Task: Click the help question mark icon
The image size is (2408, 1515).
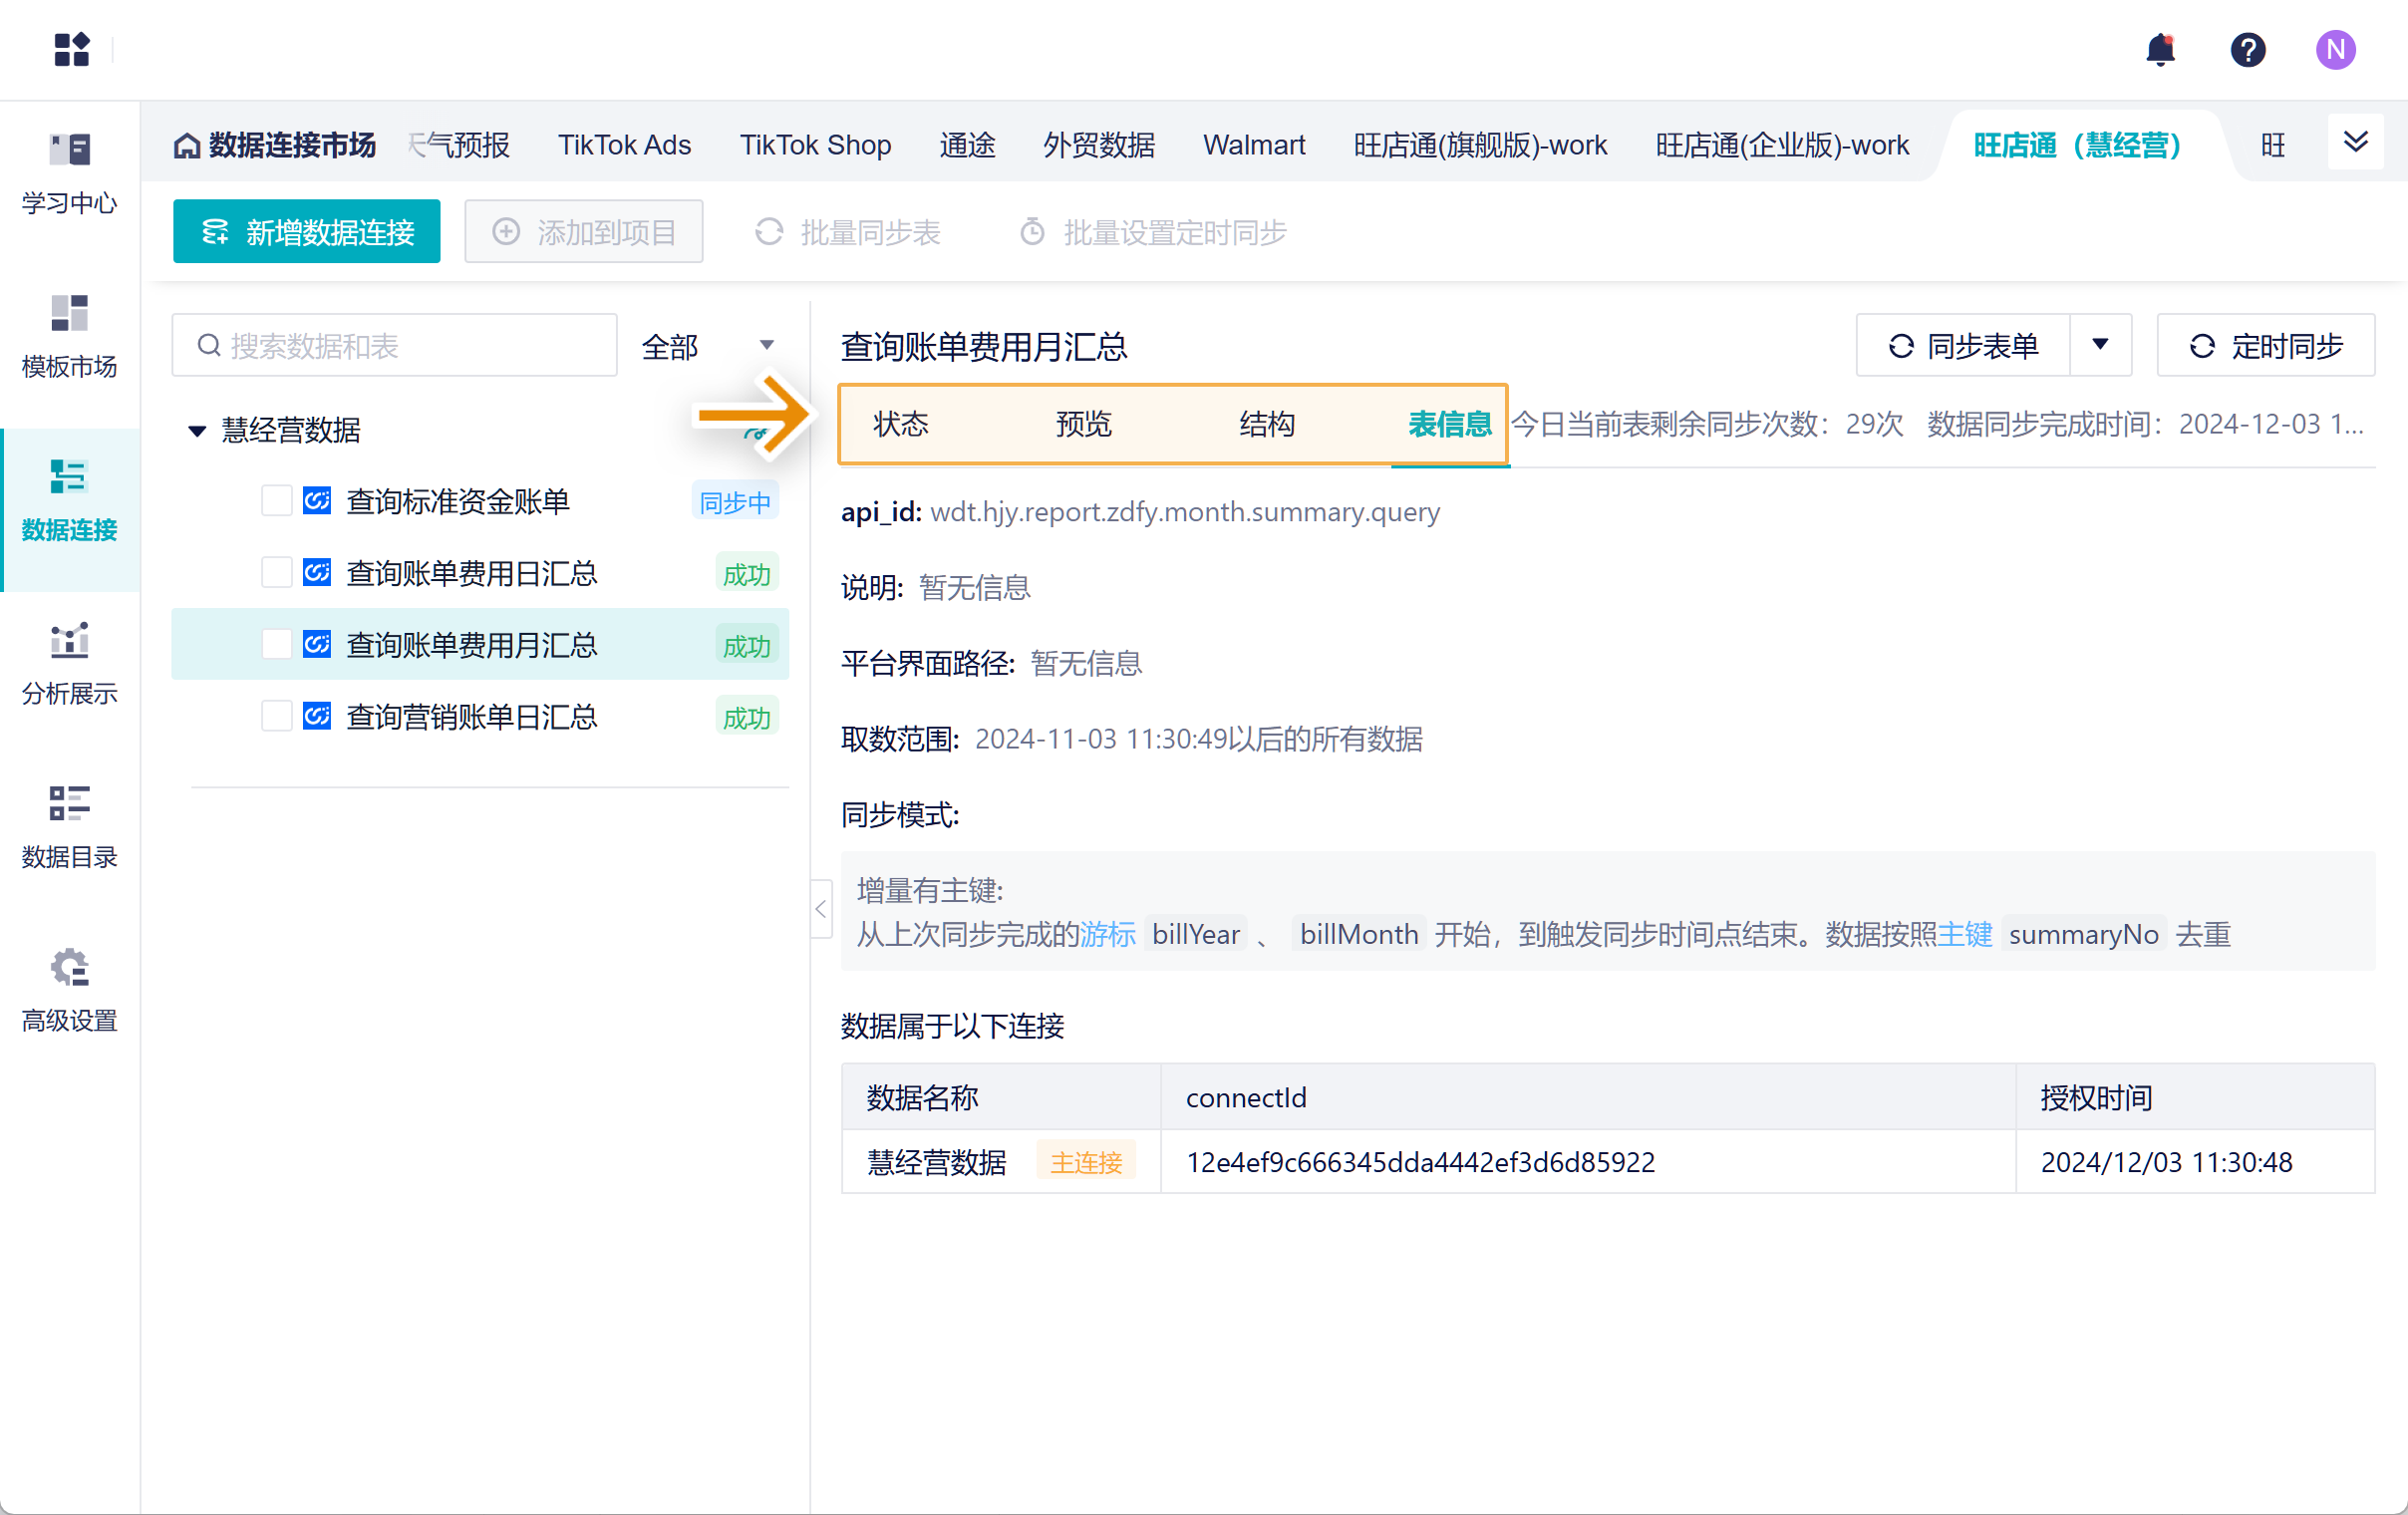Action: [x=2247, y=49]
